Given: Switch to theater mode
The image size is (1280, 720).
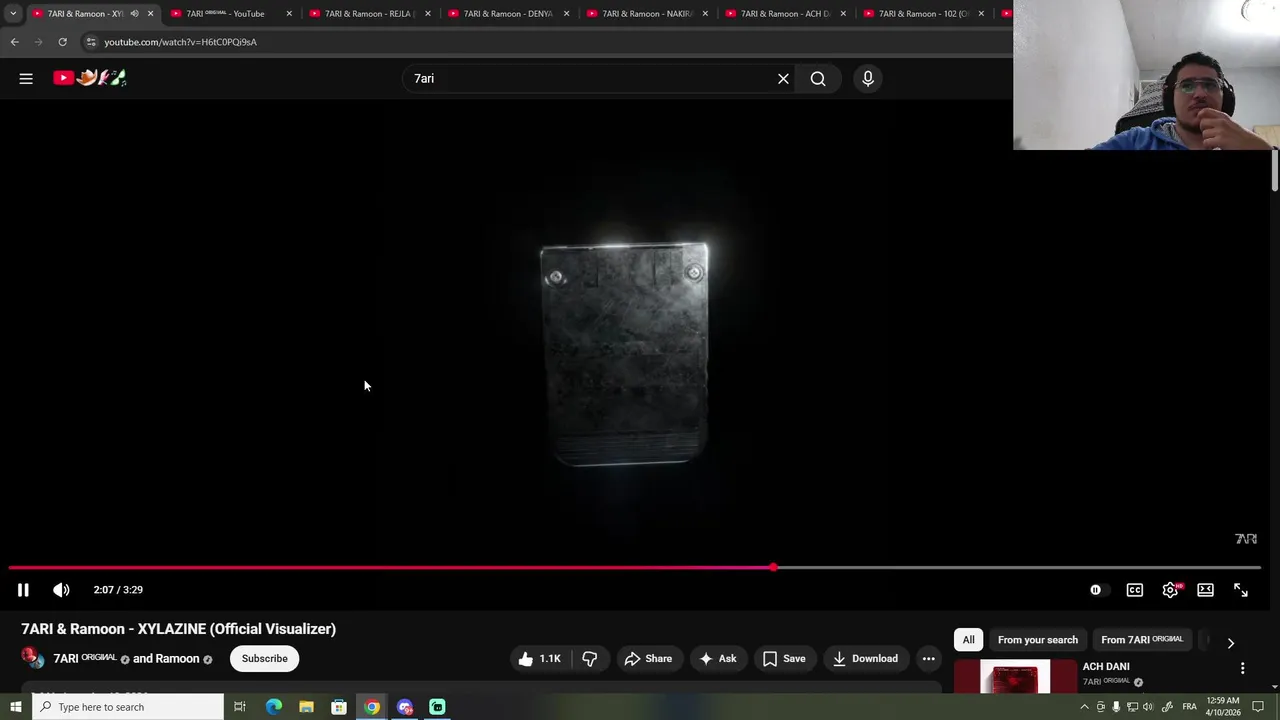Looking at the screenshot, I should [x=1205, y=590].
